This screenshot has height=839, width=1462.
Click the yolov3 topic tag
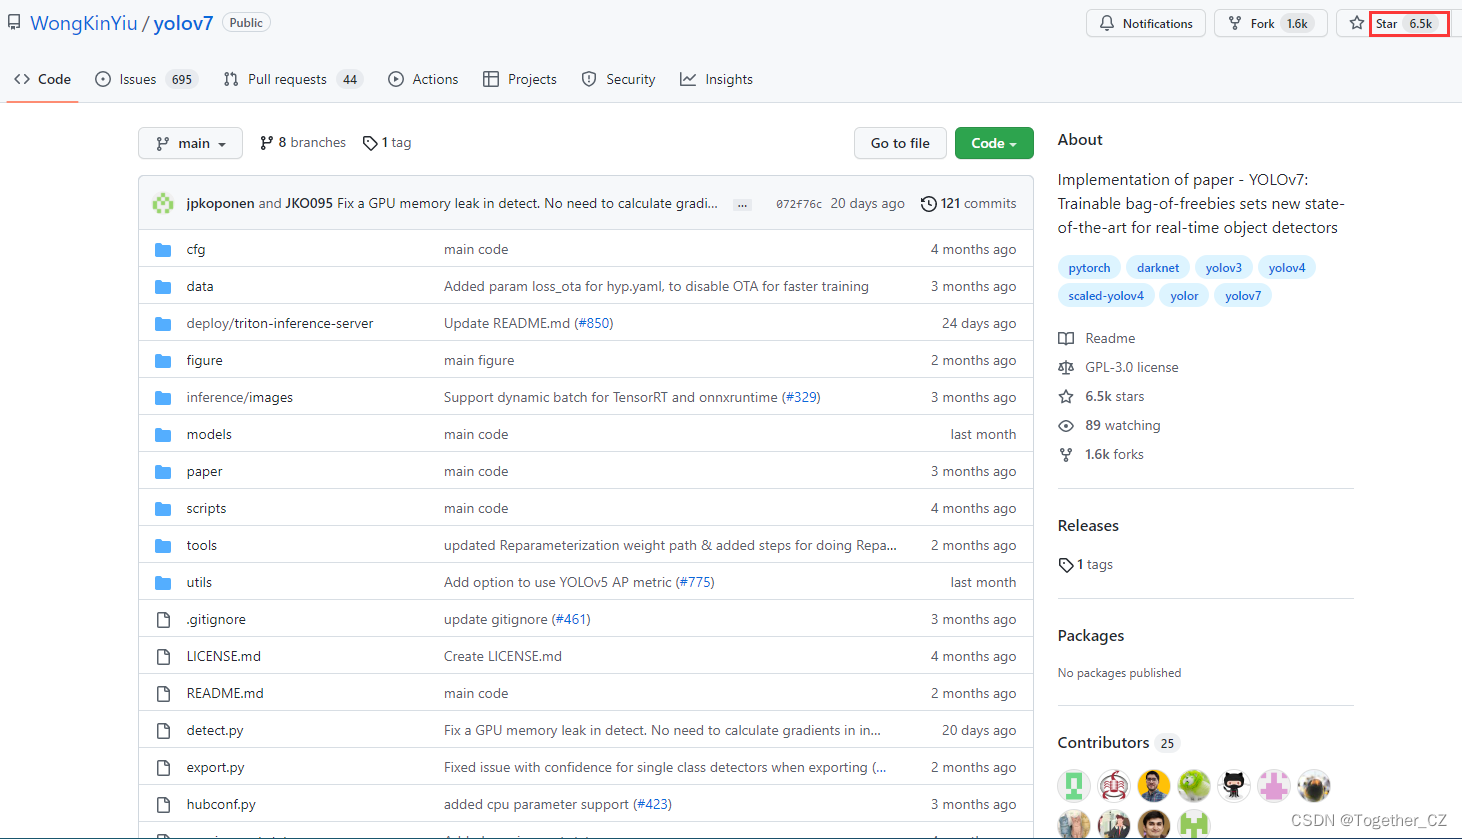point(1224,267)
